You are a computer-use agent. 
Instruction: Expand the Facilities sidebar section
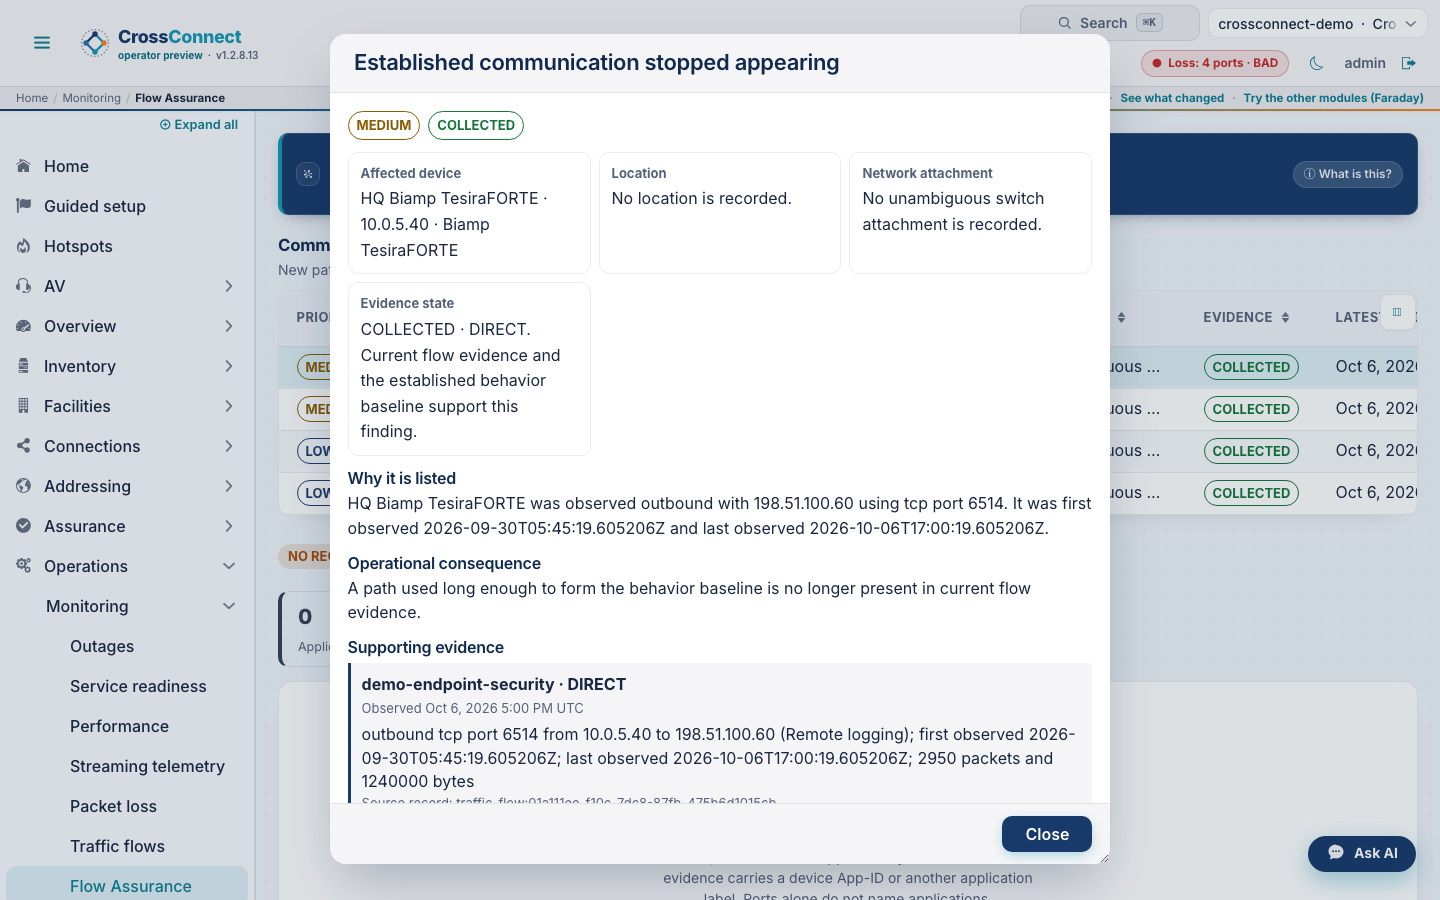click(127, 406)
